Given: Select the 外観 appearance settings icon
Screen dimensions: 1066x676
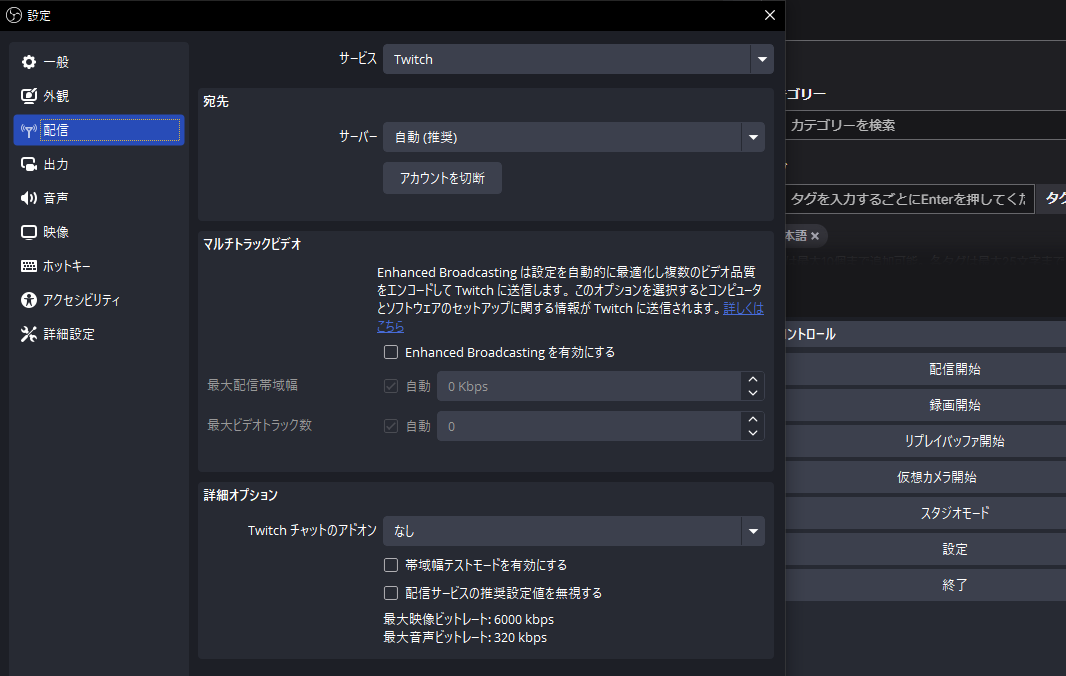Looking at the screenshot, I should click(28, 96).
